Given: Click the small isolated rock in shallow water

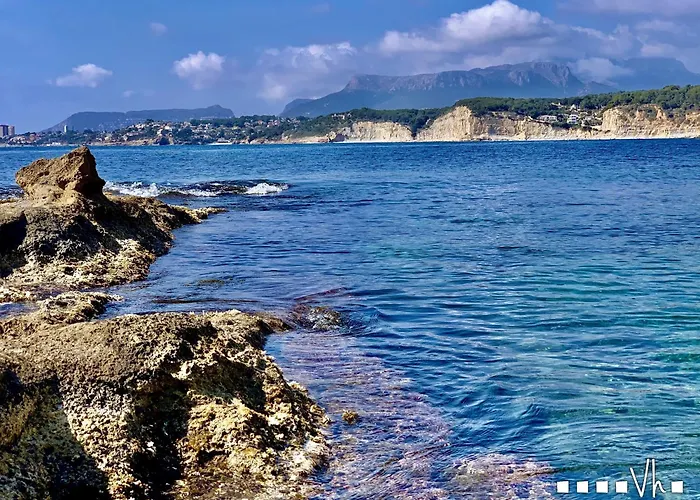Looking at the screenshot, I should click(350, 416).
